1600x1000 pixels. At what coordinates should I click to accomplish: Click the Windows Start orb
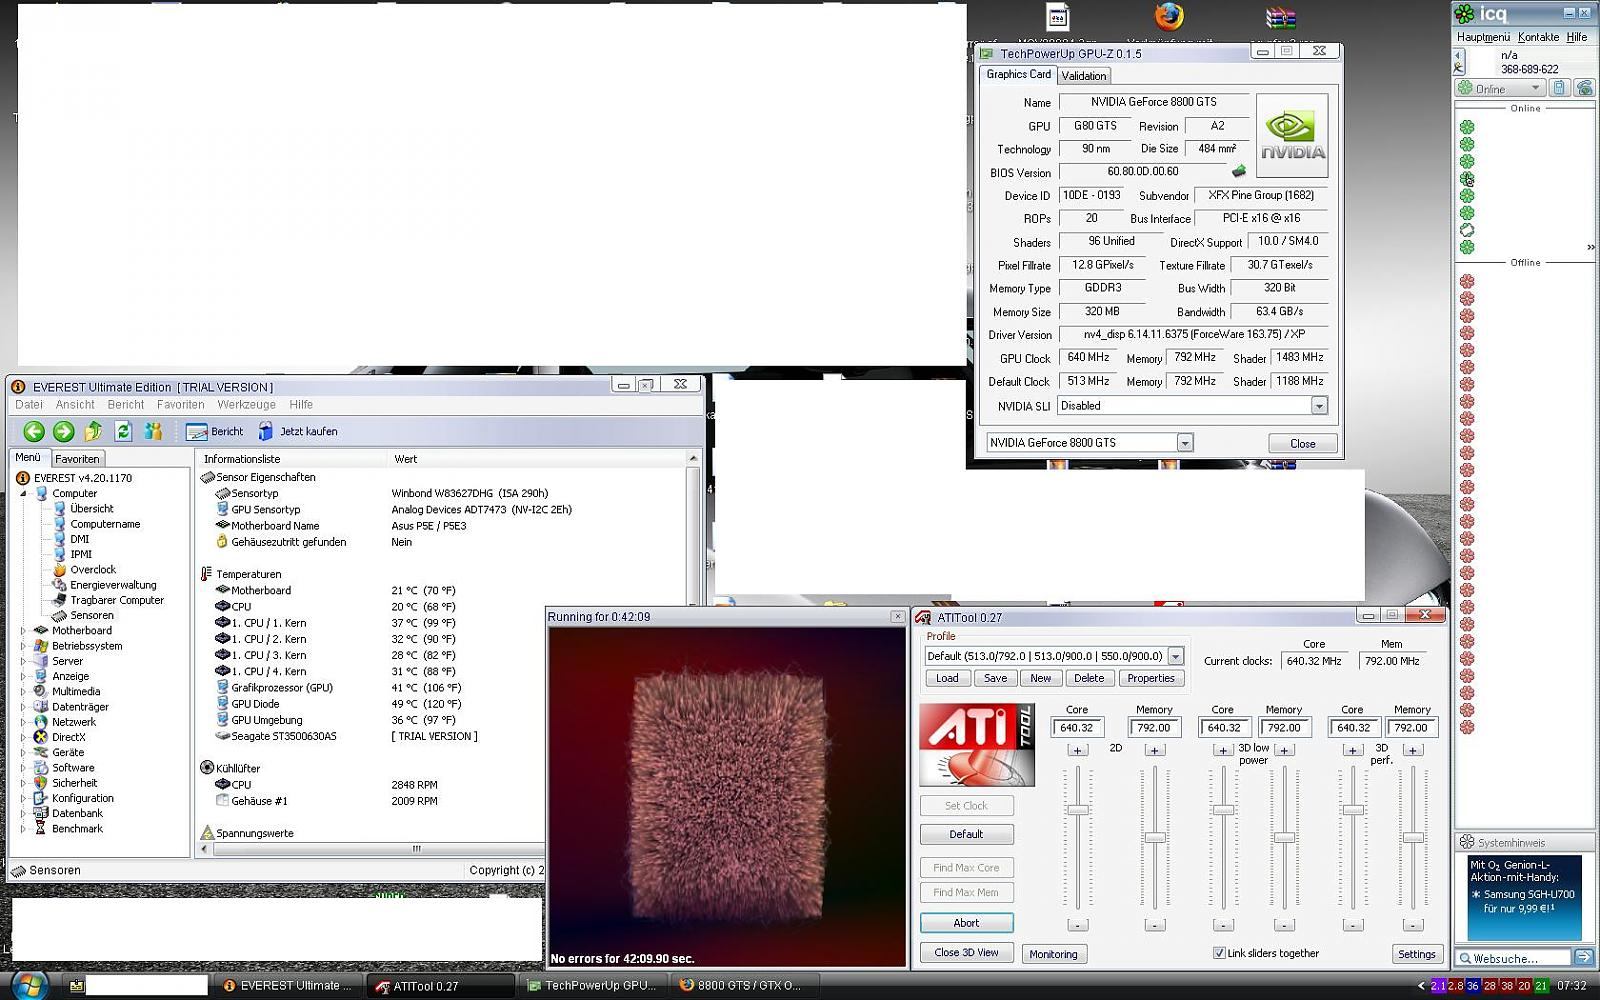pos(28,984)
